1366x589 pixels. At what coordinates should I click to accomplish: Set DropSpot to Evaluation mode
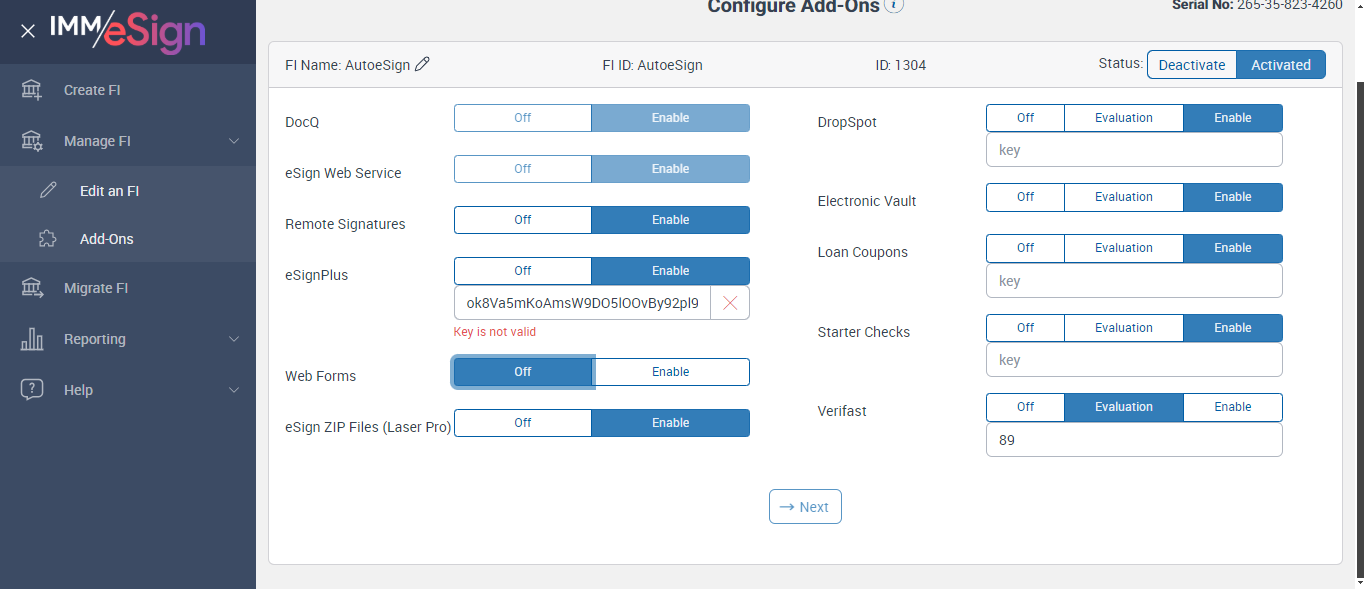1123,118
